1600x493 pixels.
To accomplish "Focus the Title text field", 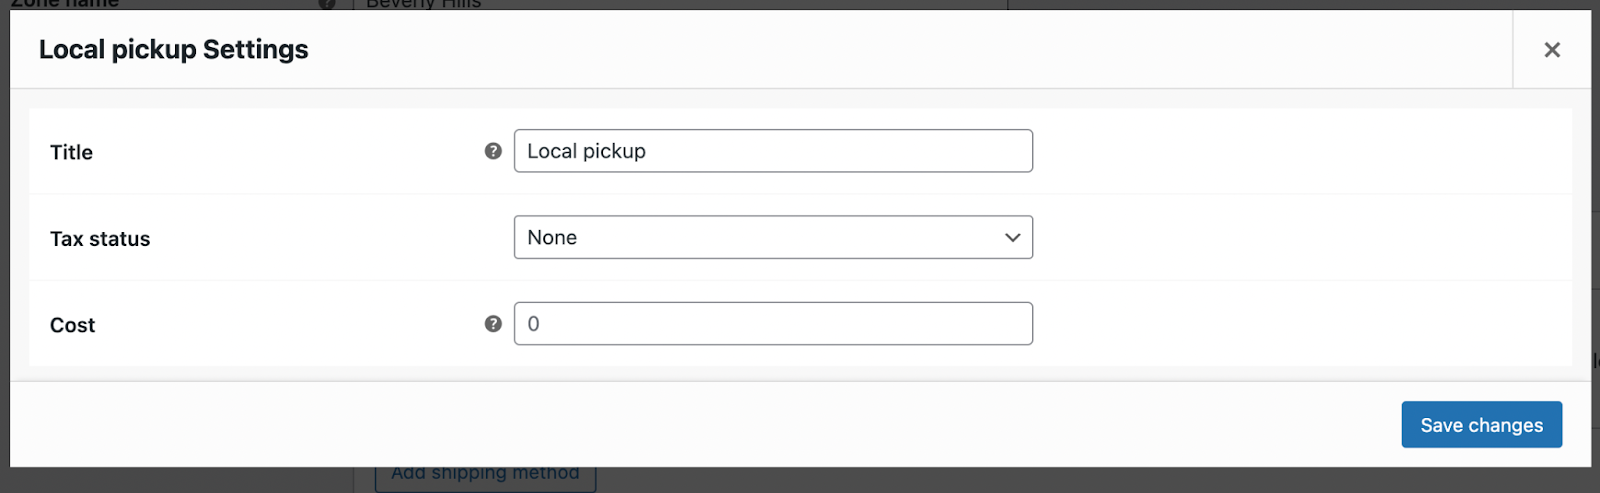I will [772, 151].
